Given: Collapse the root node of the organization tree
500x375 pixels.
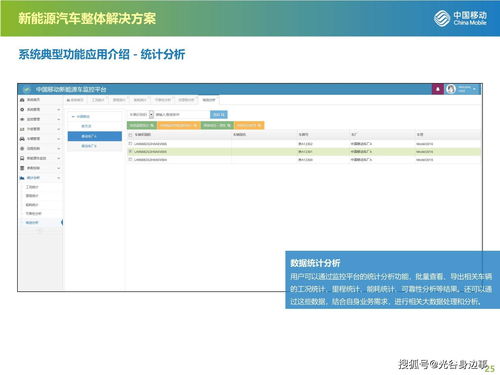Looking at the screenshot, I should pyautogui.click(x=73, y=116).
